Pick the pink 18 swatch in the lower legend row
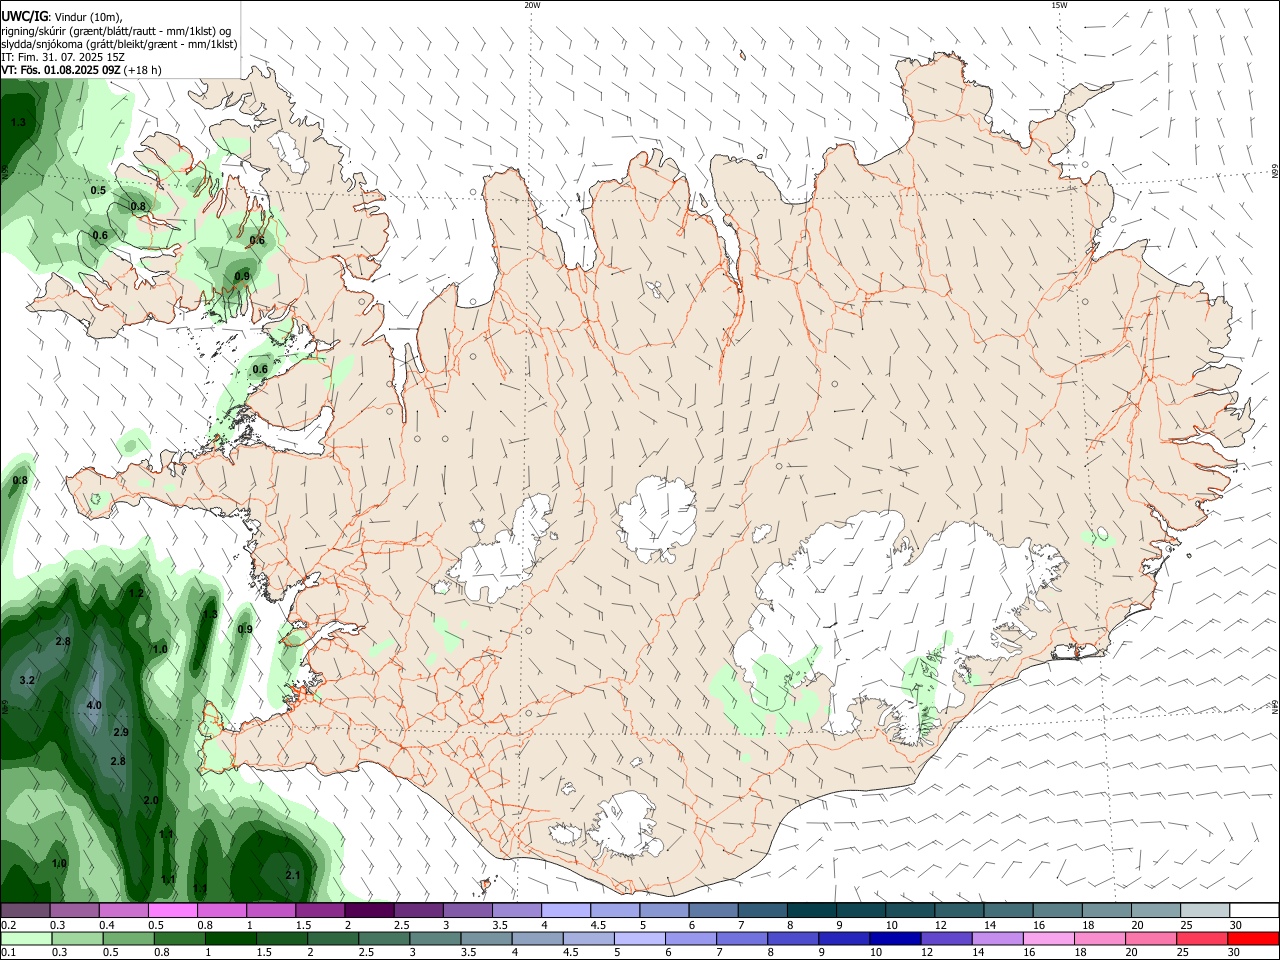This screenshot has width=1280, height=960. tap(1100, 938)
